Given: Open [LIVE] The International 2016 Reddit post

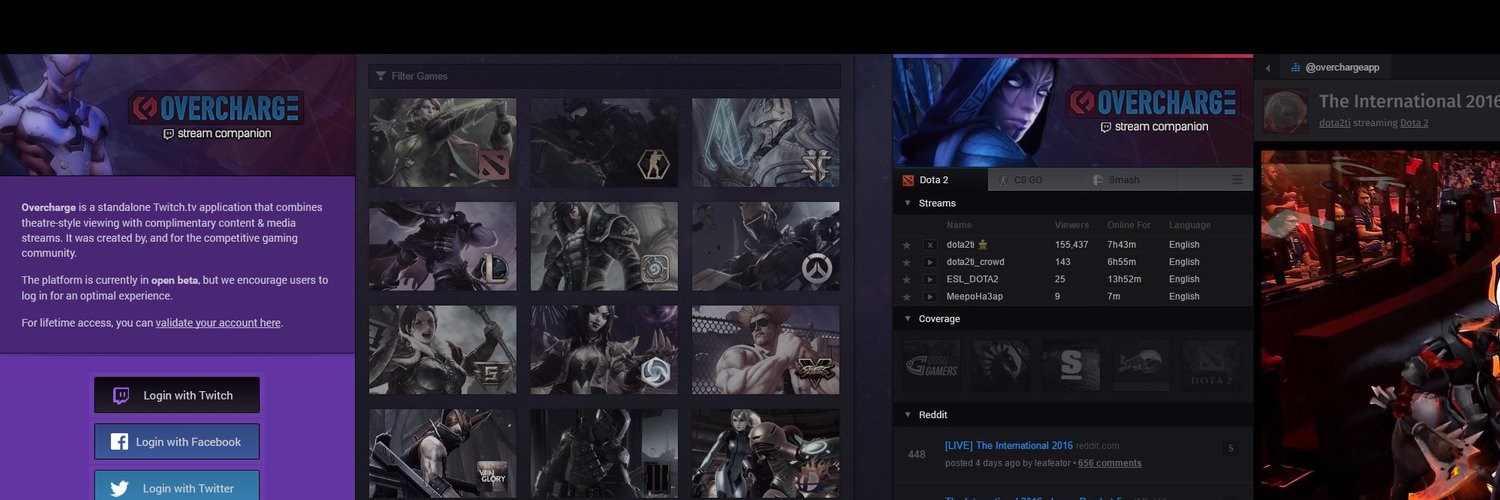Looking at the screenshot, I should [1008, 446].
